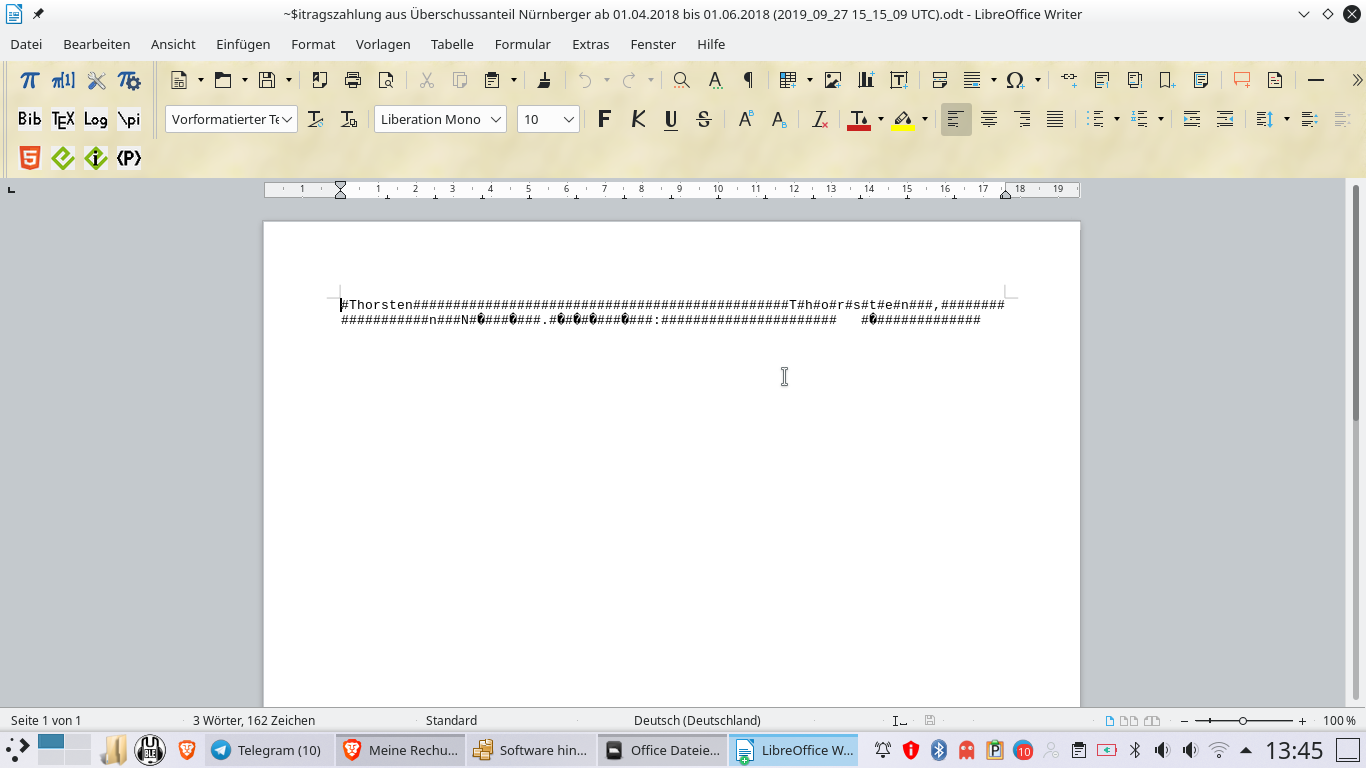Open the Extras menu

coord(591,44)
